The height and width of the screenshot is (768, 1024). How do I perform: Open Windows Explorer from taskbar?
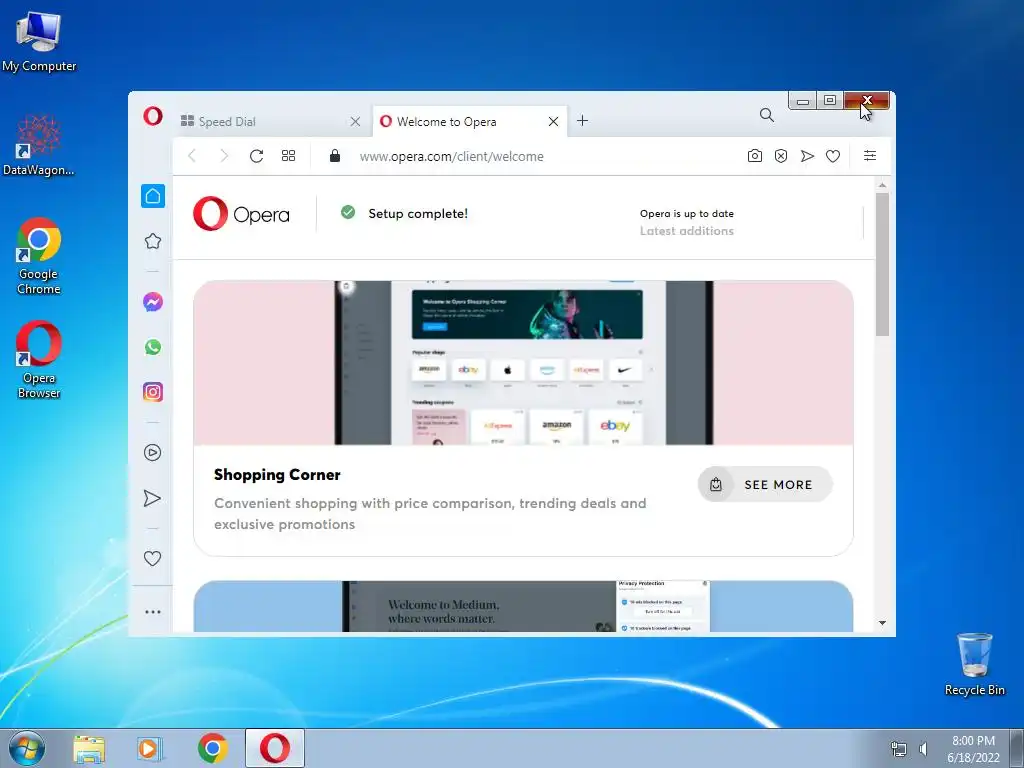tap(89, 748)
